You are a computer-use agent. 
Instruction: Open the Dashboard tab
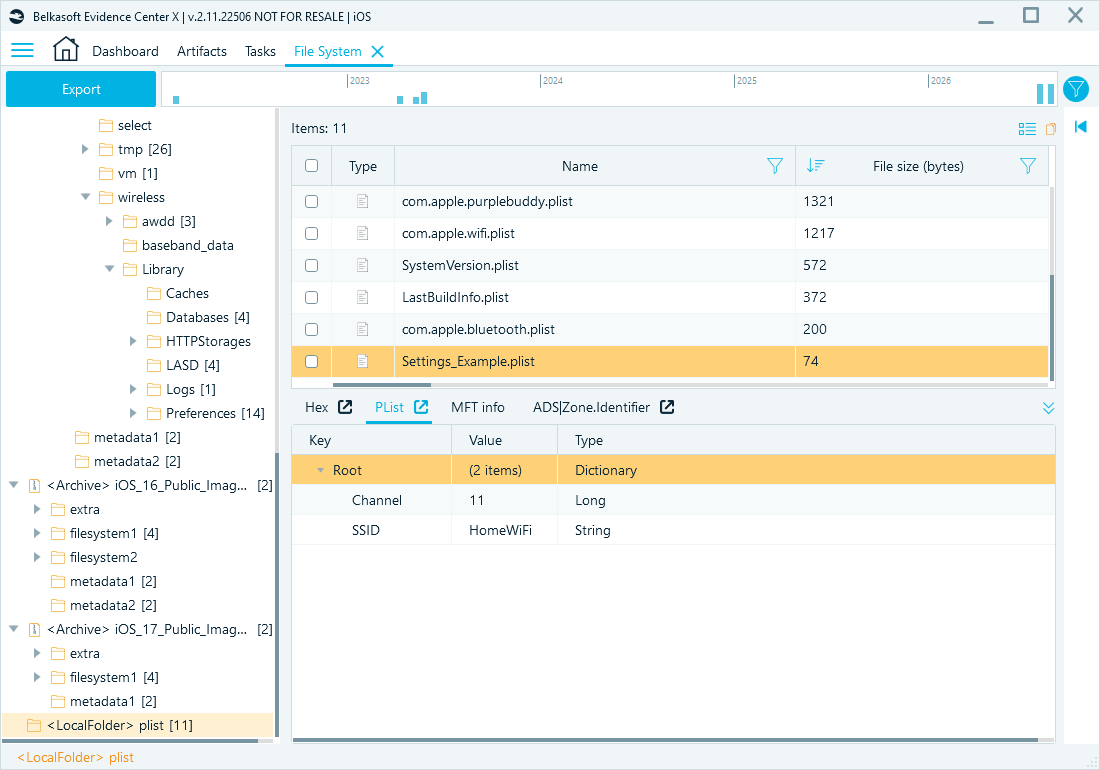(x=126, y=51)
